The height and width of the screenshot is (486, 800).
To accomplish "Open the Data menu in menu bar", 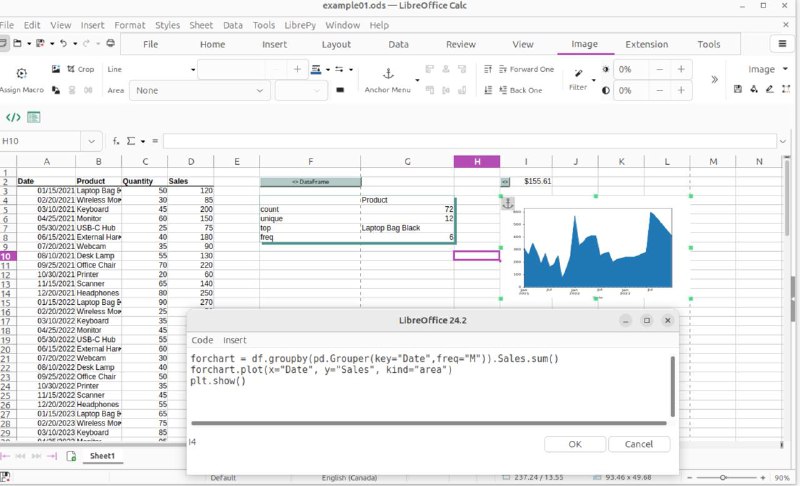I will 233,25.
